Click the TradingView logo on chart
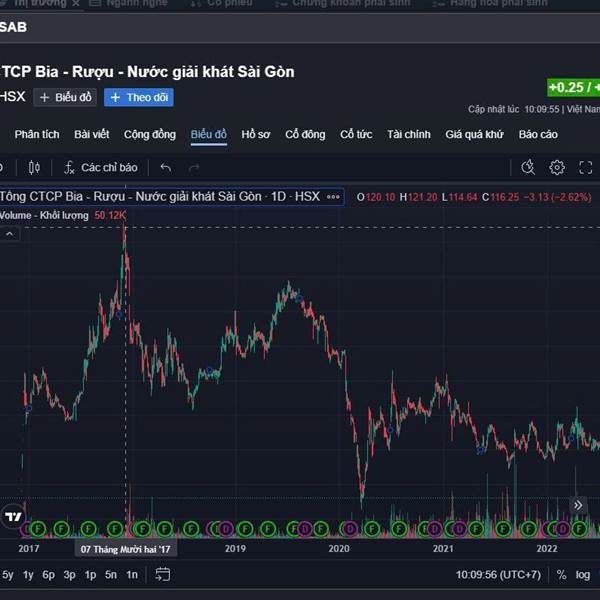This screenshot has width=600, height=600. pos(13,517)
